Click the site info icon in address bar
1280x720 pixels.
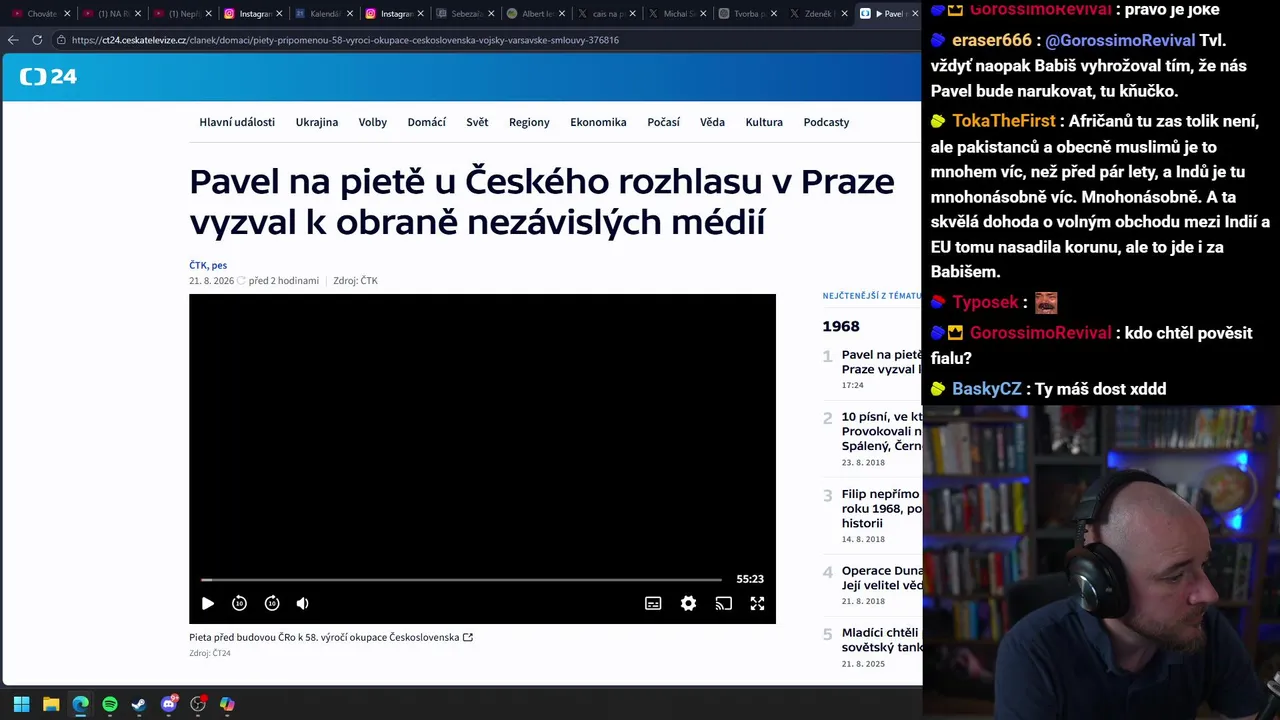click(62, 40)
